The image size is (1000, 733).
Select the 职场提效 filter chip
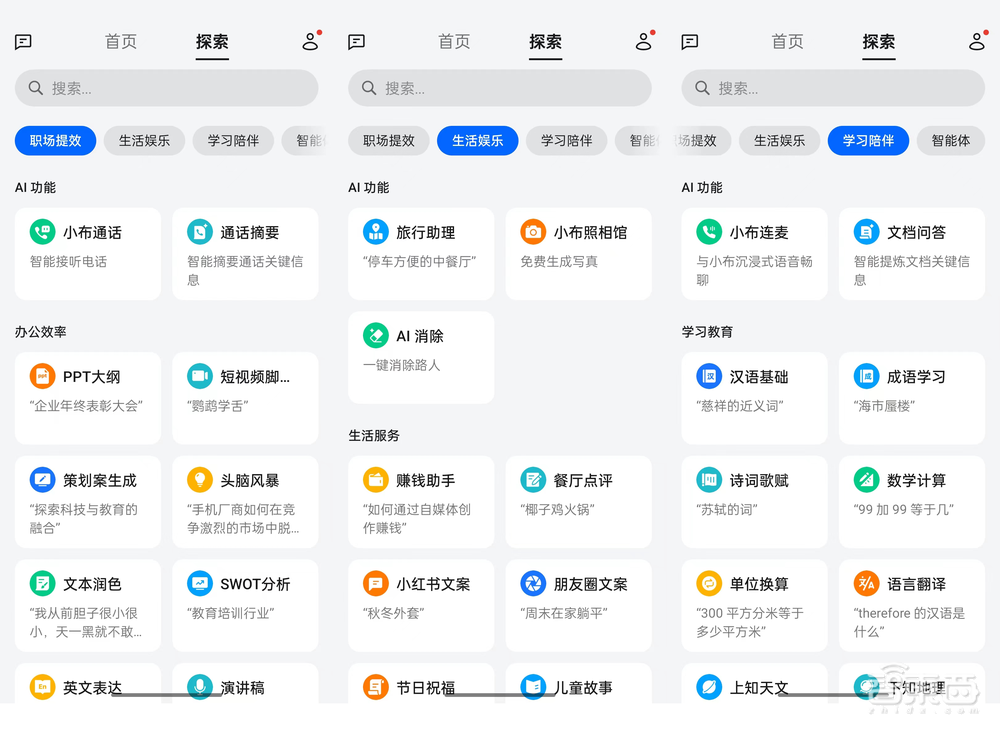(55, 141)
